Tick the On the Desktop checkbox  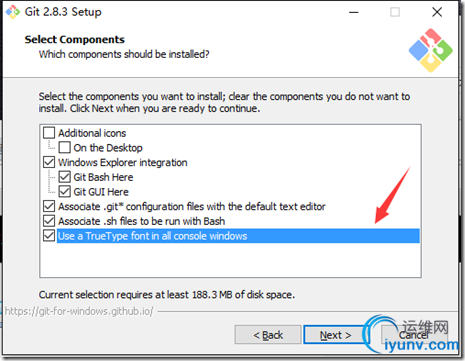pyautogui.click(x=65, y=147)
